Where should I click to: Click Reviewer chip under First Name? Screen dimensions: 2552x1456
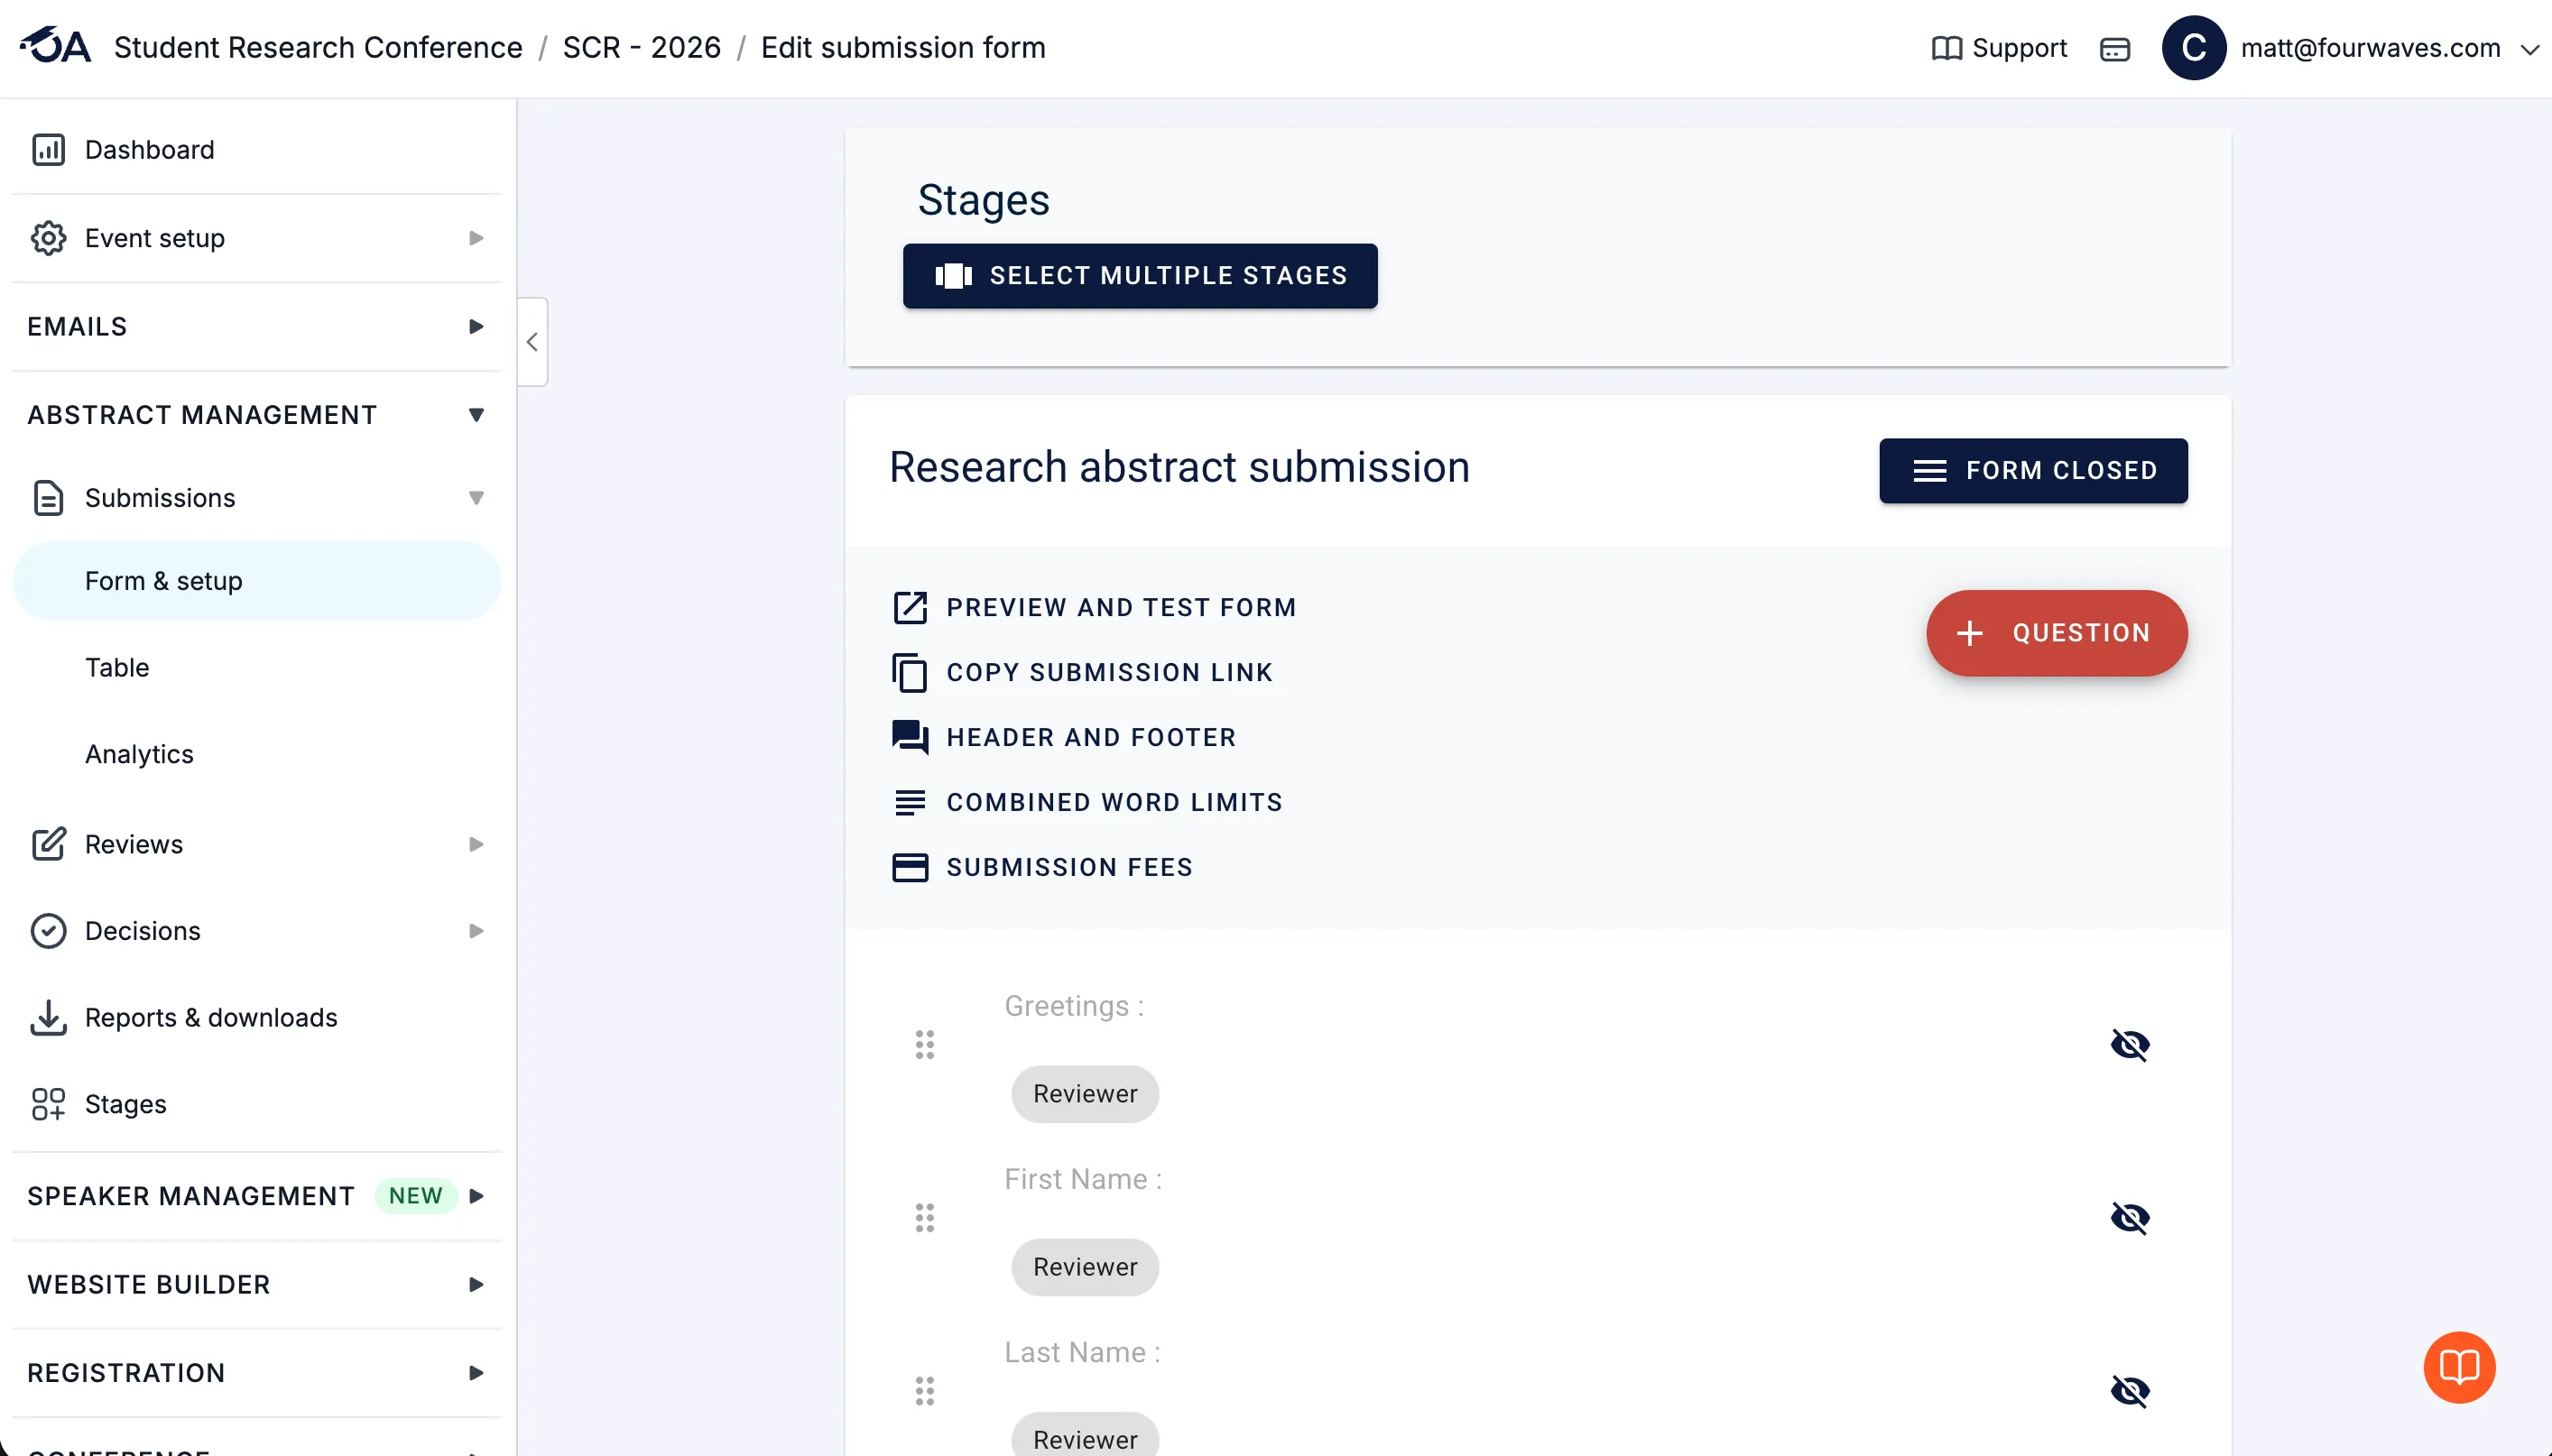[1085, 1267]
